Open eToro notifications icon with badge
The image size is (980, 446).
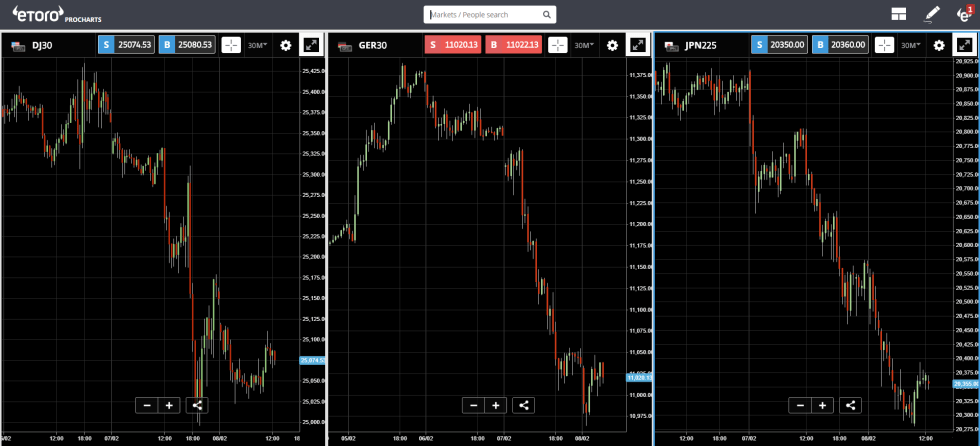[963, 14]
